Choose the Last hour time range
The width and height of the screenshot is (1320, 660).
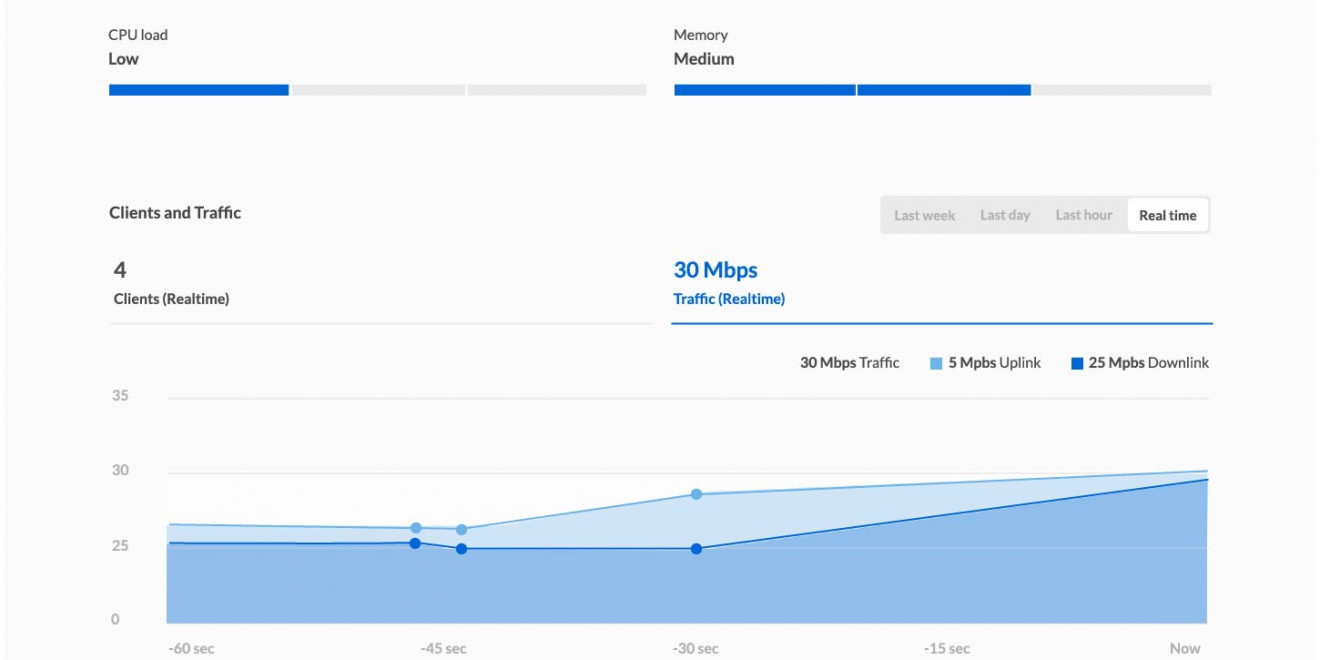[x=1083, y=215]
